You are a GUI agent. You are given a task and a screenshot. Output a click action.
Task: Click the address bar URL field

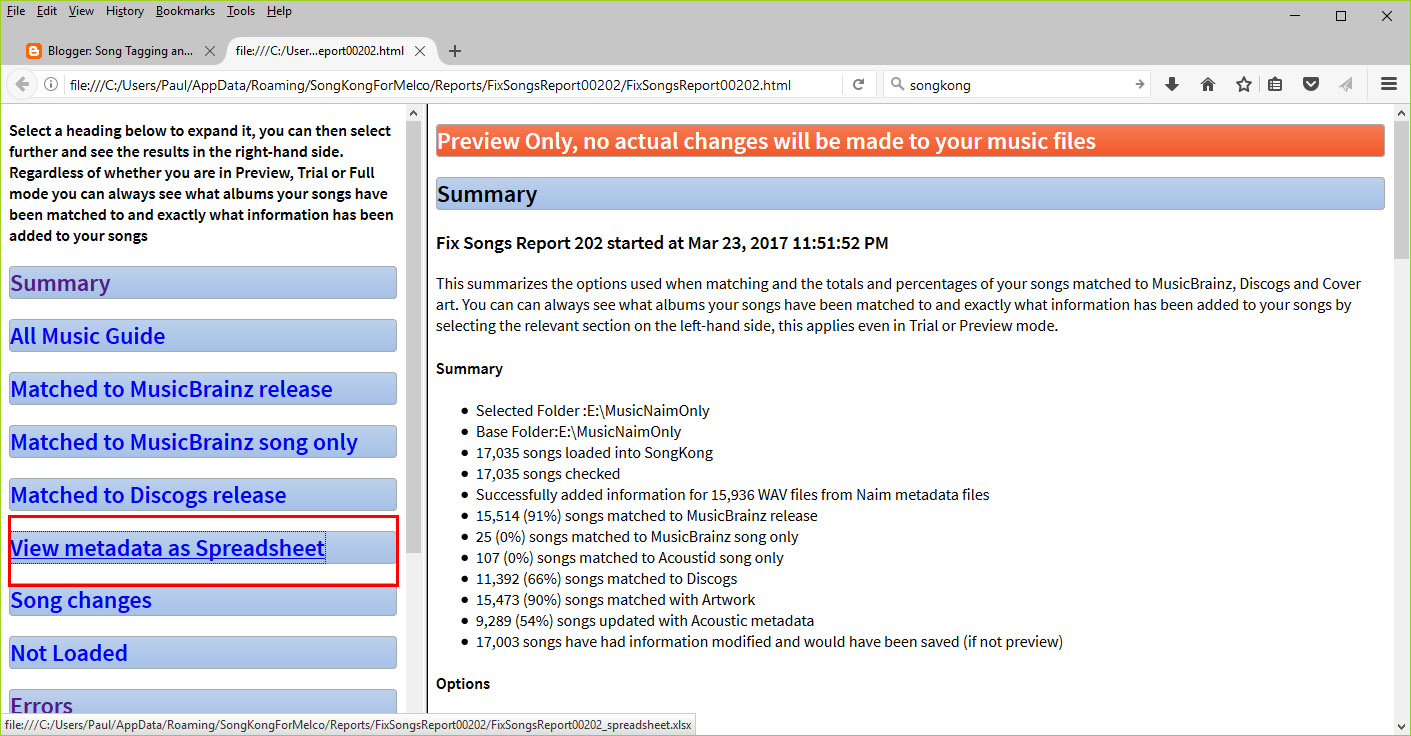(x=452, y=85)
